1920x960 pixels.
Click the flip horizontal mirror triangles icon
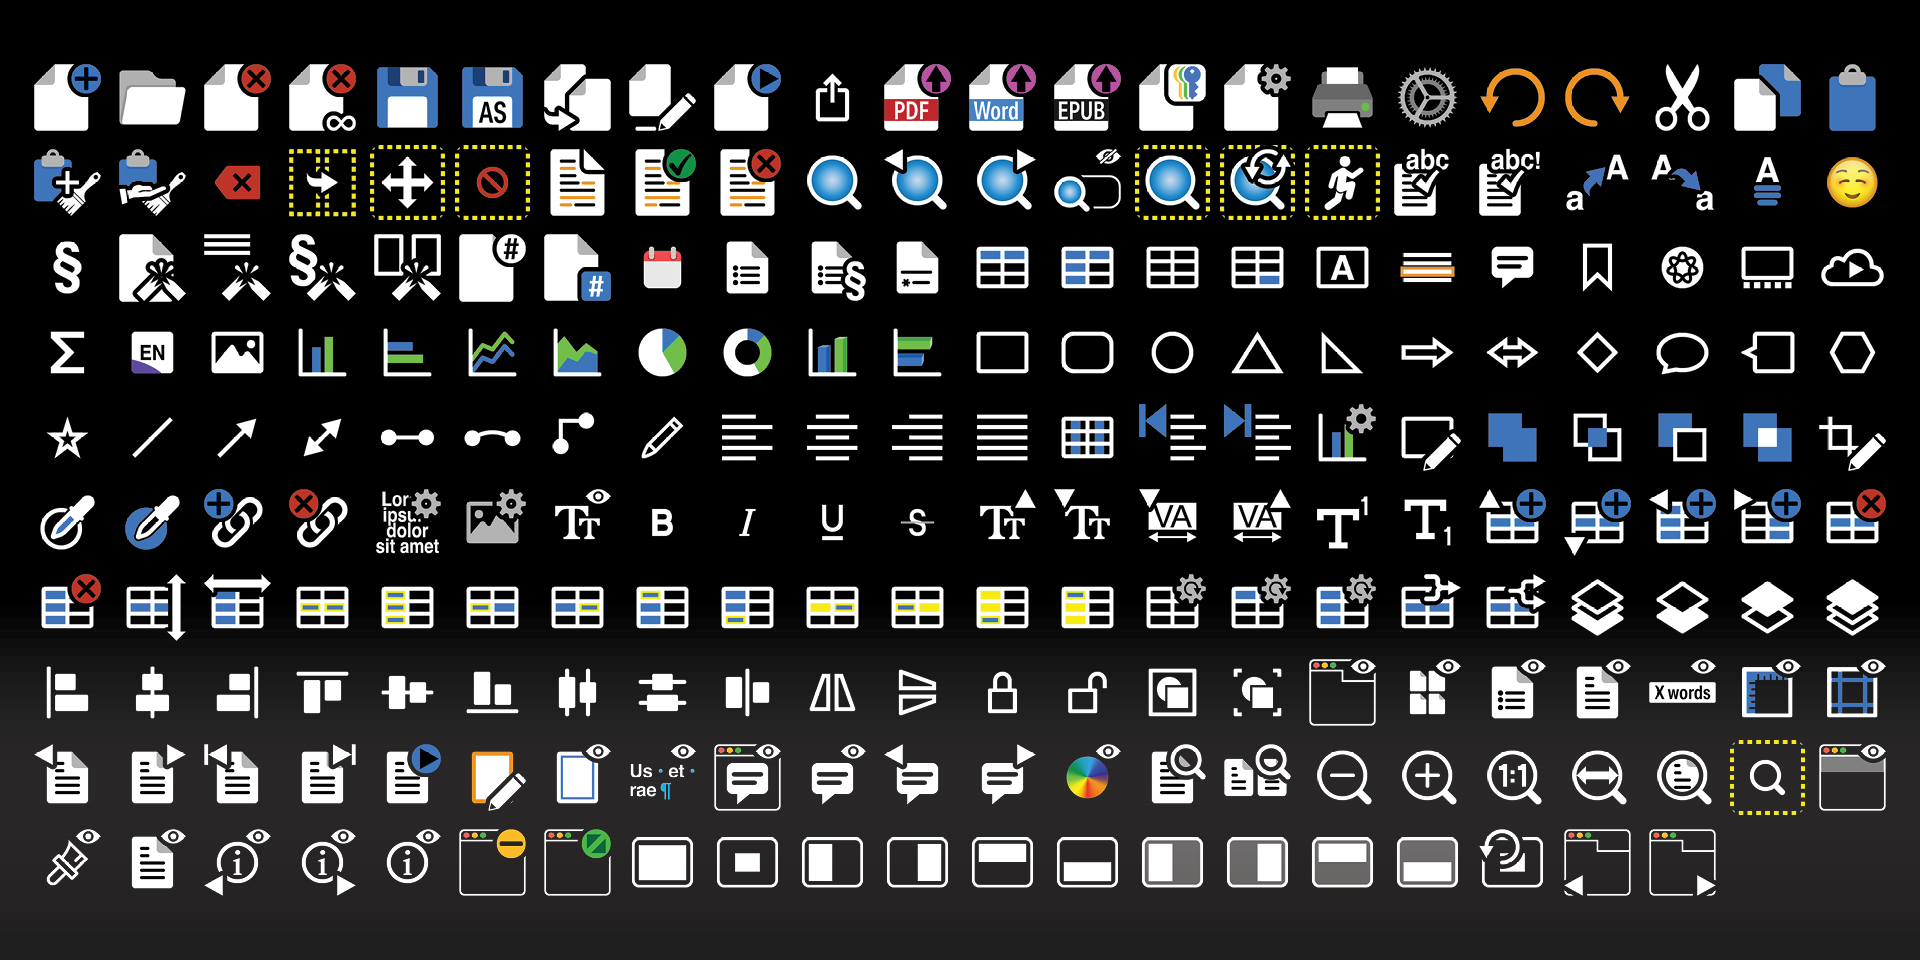point(832,692)
